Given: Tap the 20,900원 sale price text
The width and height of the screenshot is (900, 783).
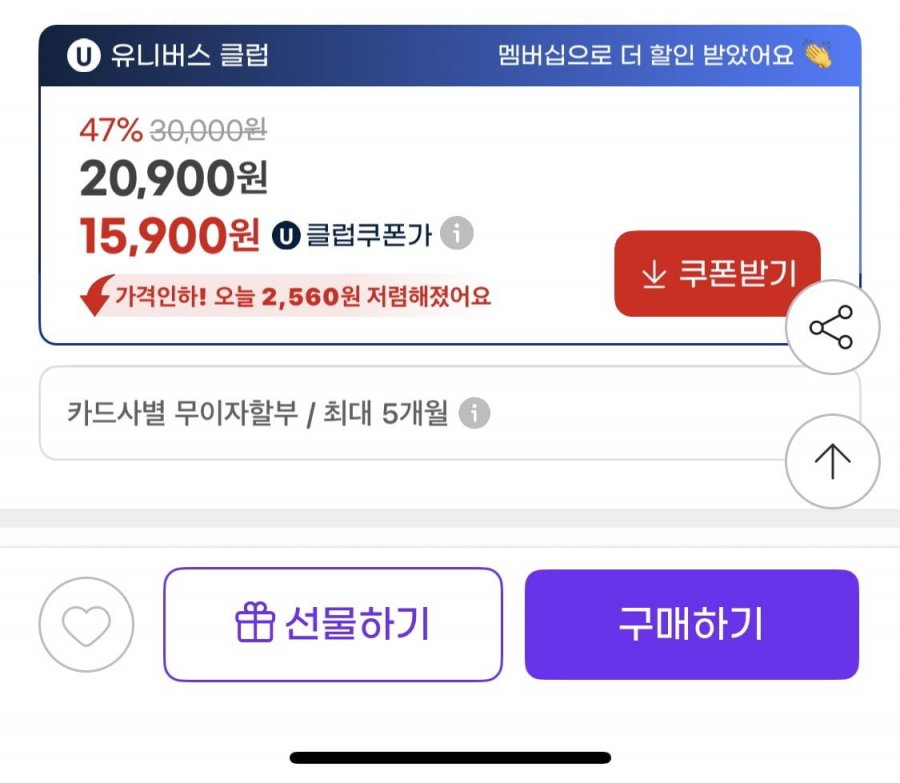Looking at the screenshot, I should pyautogui.click(x=174, y=179).
